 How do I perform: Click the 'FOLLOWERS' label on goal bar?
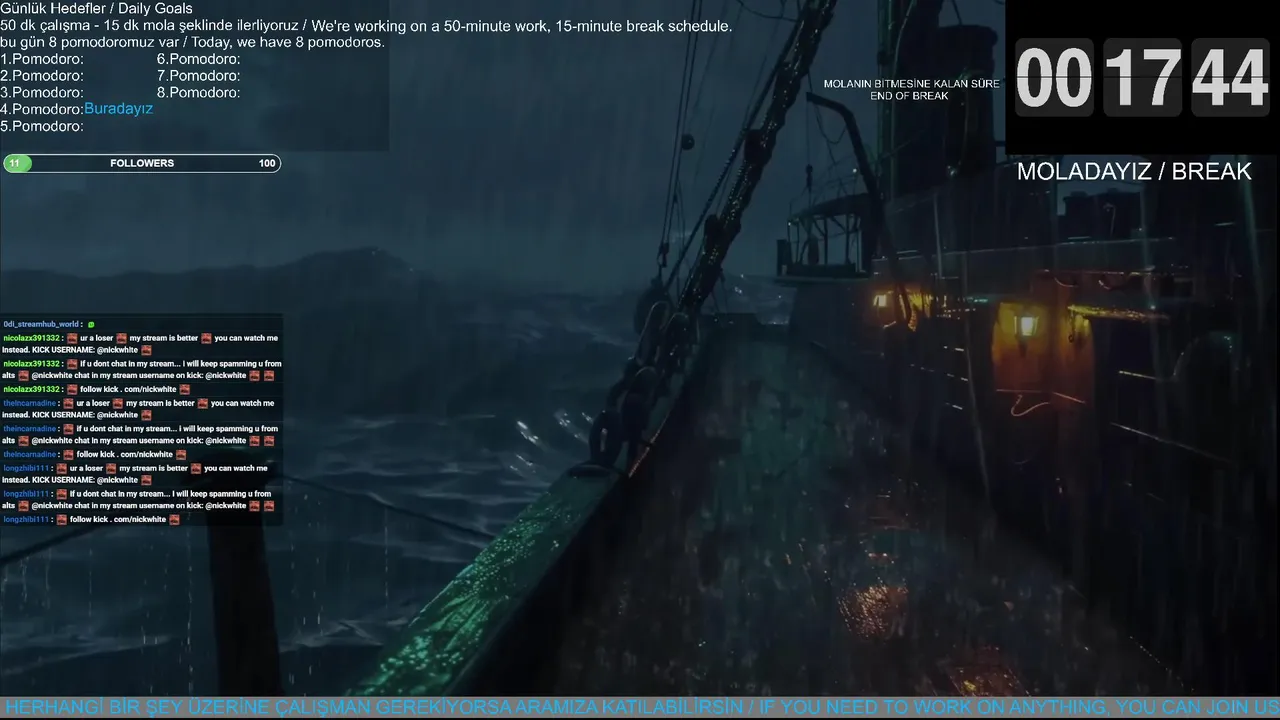(142, 163)
